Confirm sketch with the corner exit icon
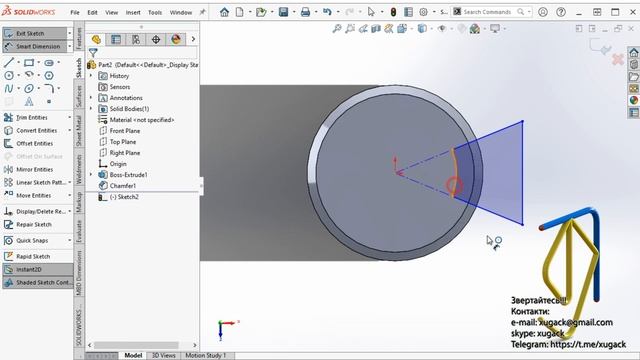 tap(600, 47)
